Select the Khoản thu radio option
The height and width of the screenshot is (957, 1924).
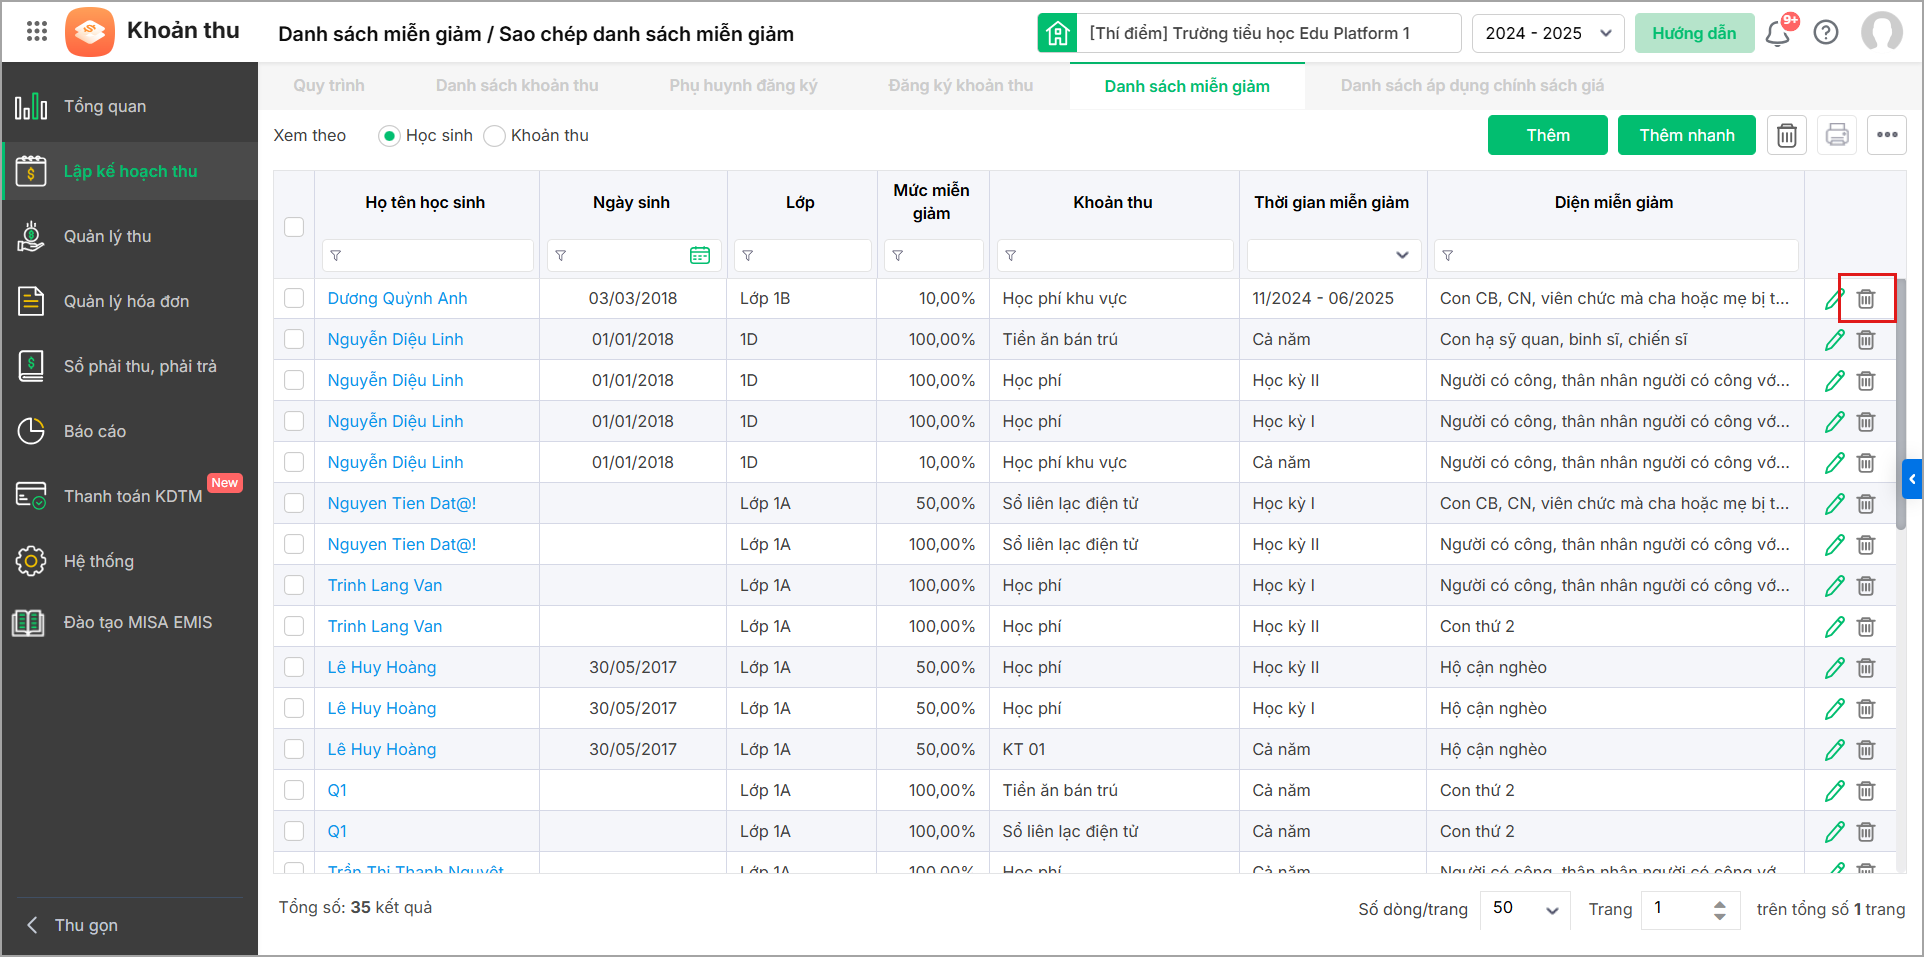tap(495, 136)
